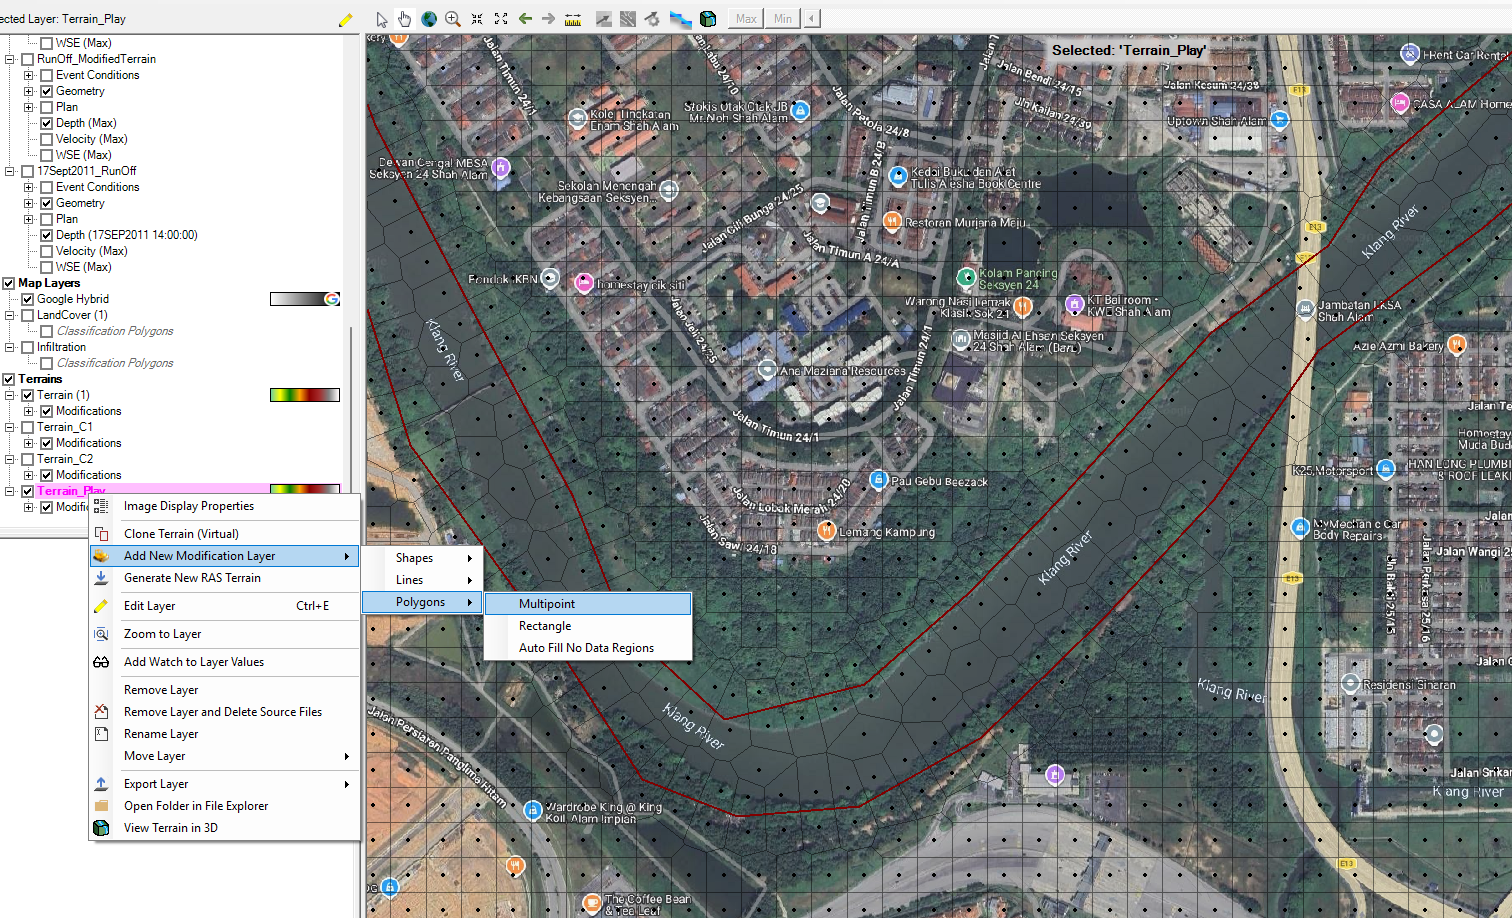Uncheck the Google Hybrid map layer

(28, 299)
